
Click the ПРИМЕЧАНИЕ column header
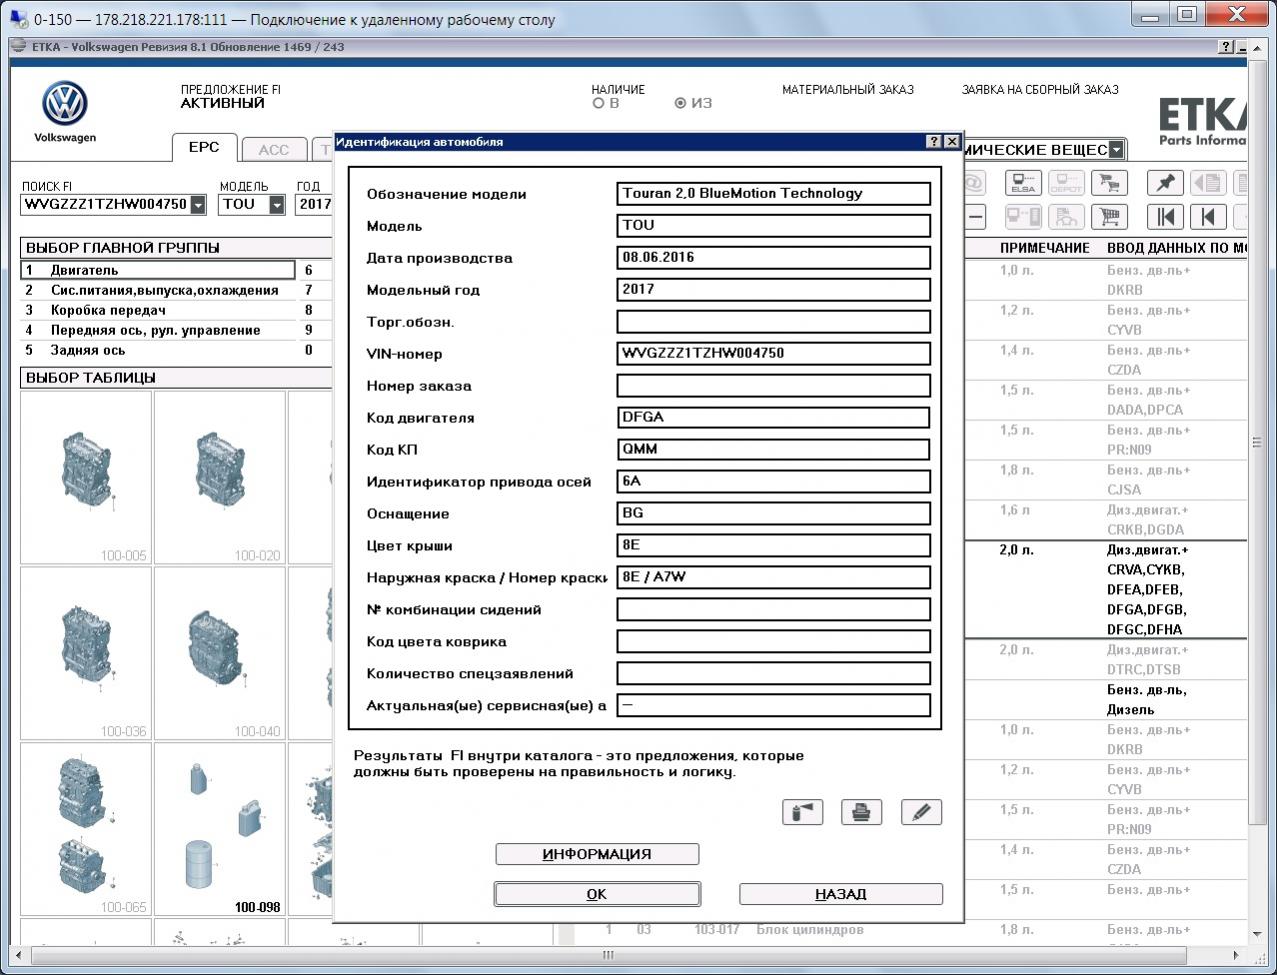click(x=1045, y=248)
